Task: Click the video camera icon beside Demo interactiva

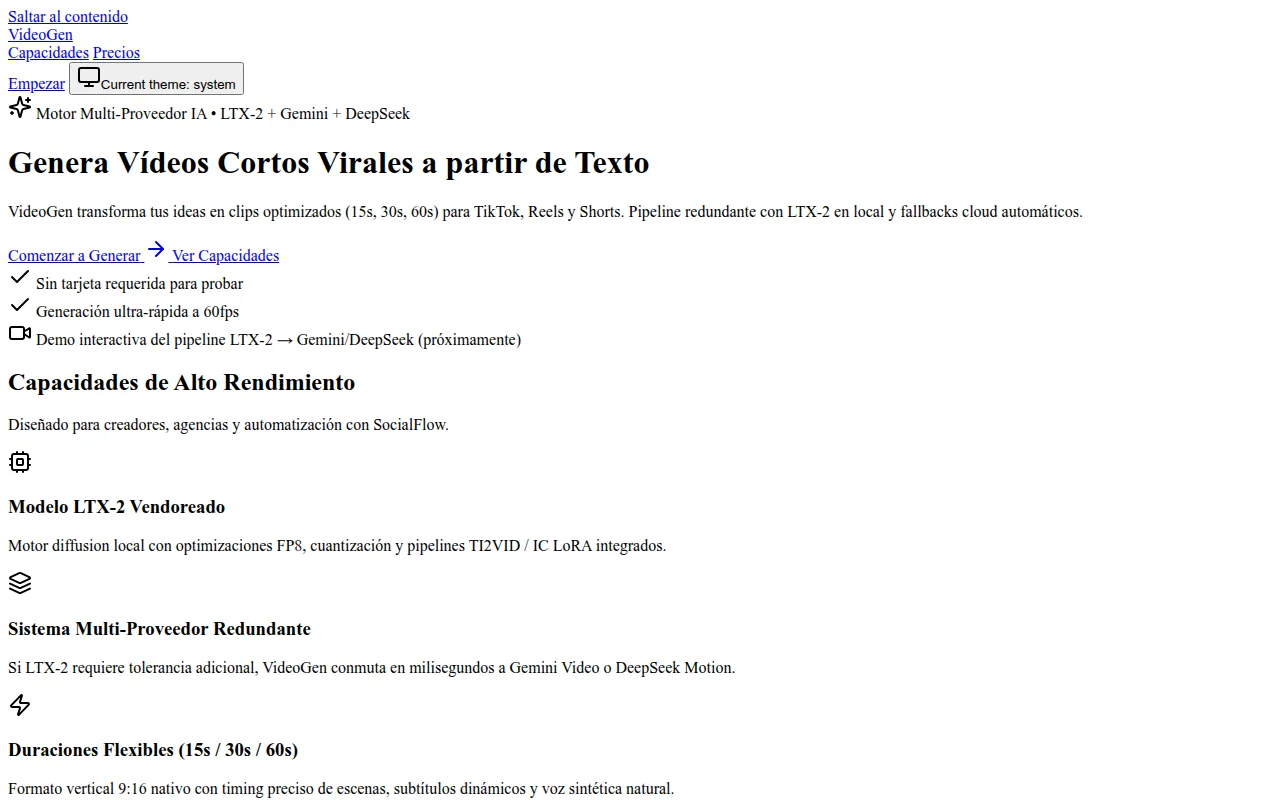Action: pos(20,333)
